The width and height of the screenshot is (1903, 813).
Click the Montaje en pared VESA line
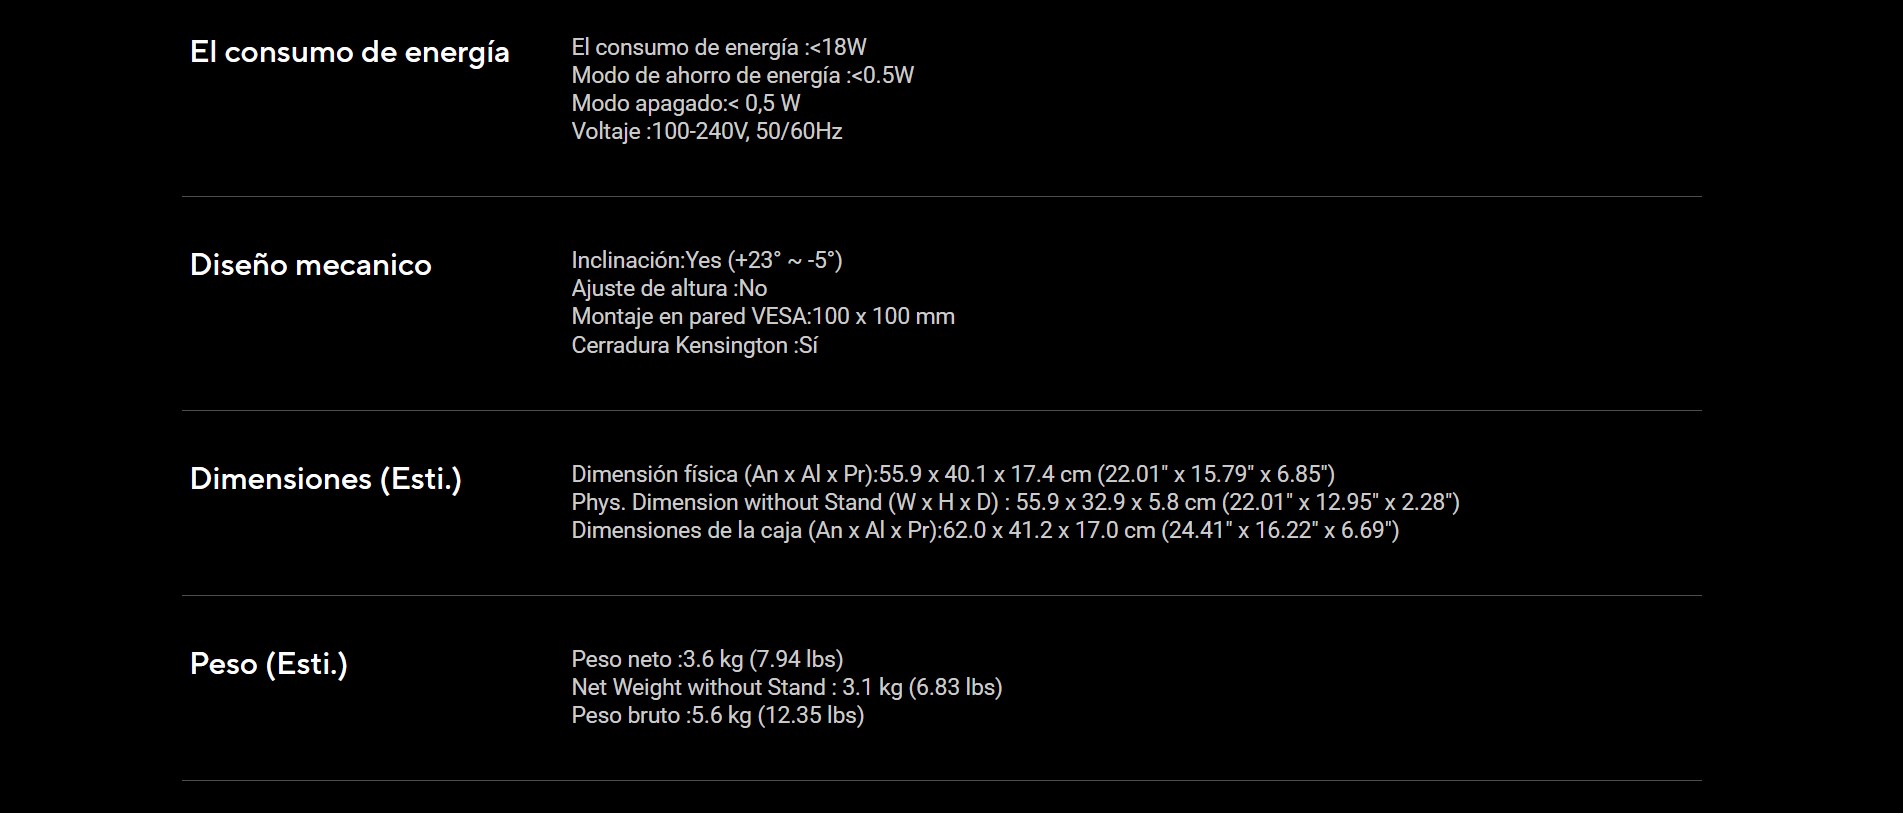pyautogui.click(x=763, y=316)
